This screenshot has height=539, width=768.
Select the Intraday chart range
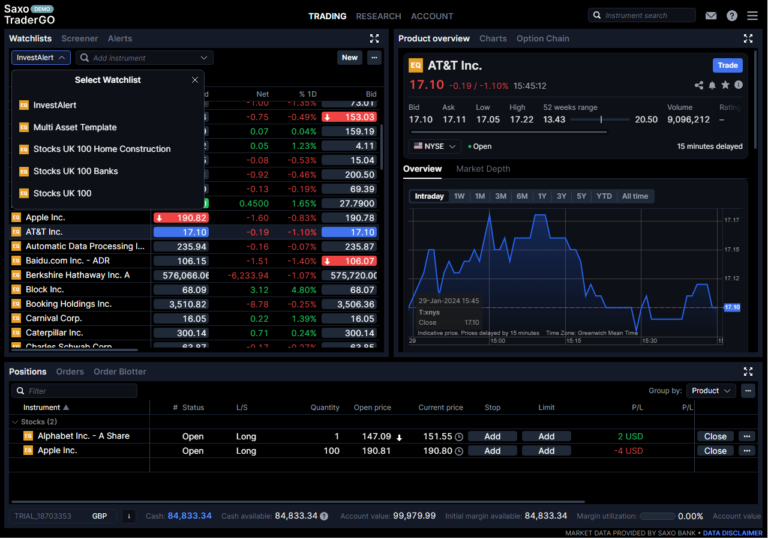click(429, 196)
